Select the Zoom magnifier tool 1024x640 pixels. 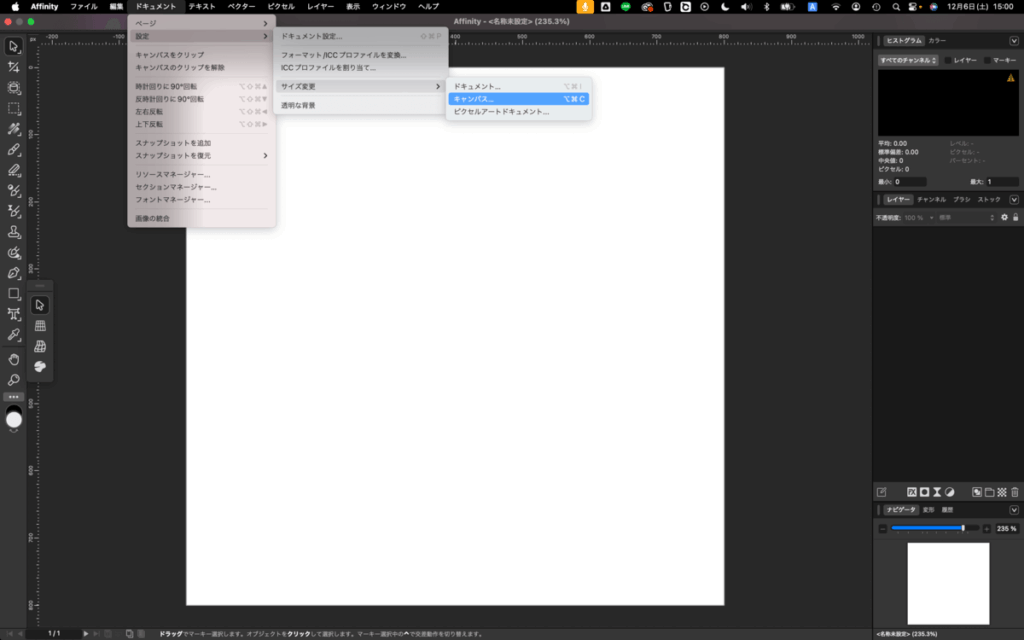click(14, 380)
